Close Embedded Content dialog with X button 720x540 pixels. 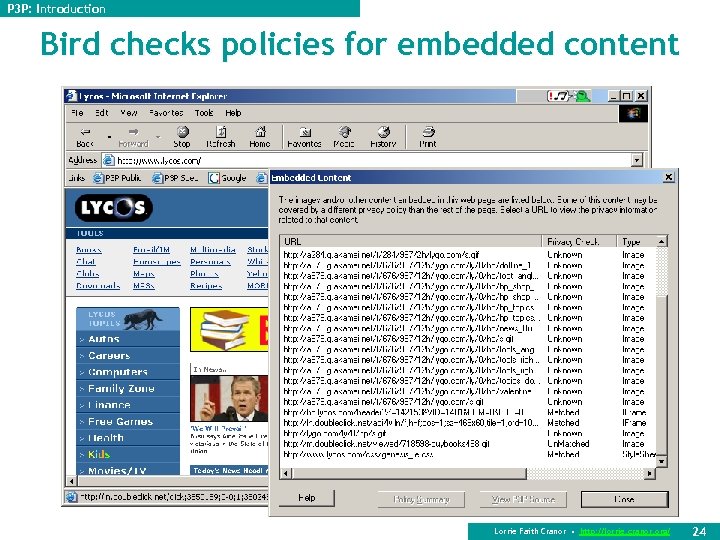click(669, 177)
